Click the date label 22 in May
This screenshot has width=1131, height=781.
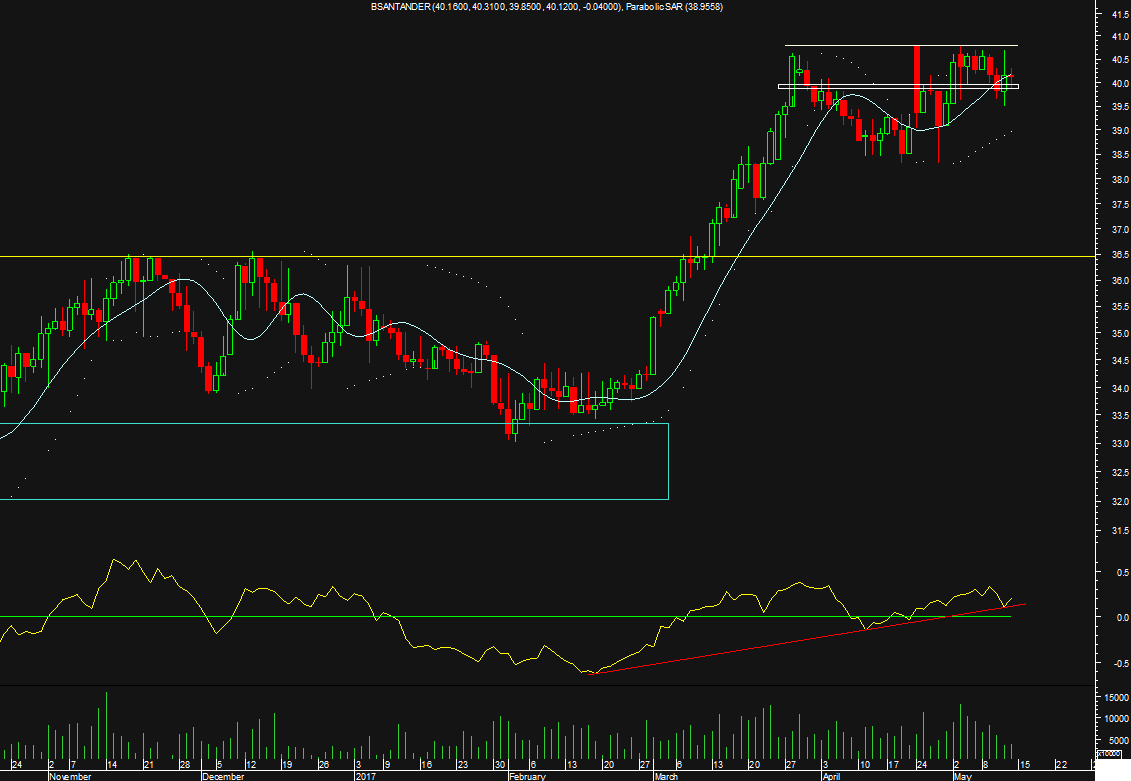pos(1061,765)
